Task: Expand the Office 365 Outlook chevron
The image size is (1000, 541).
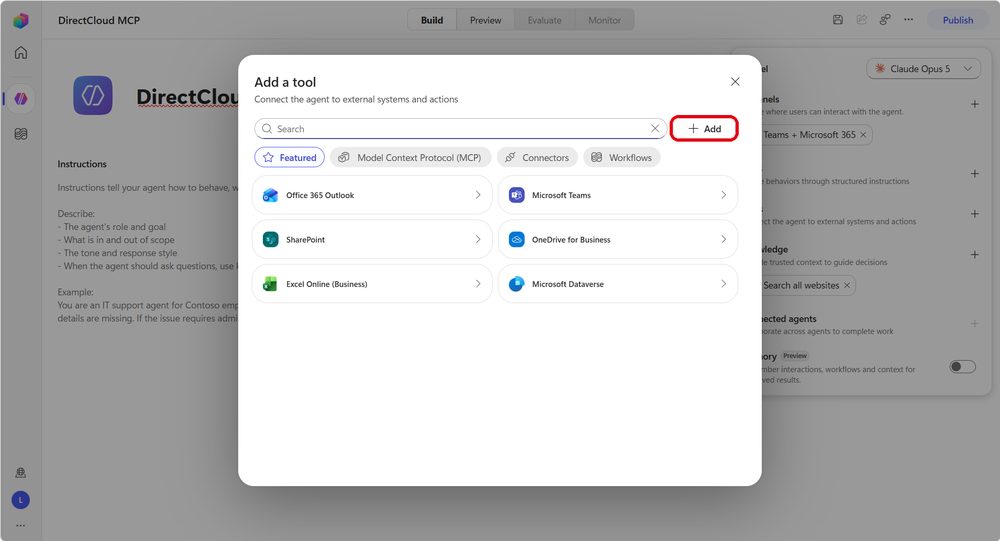Action: 478,195
